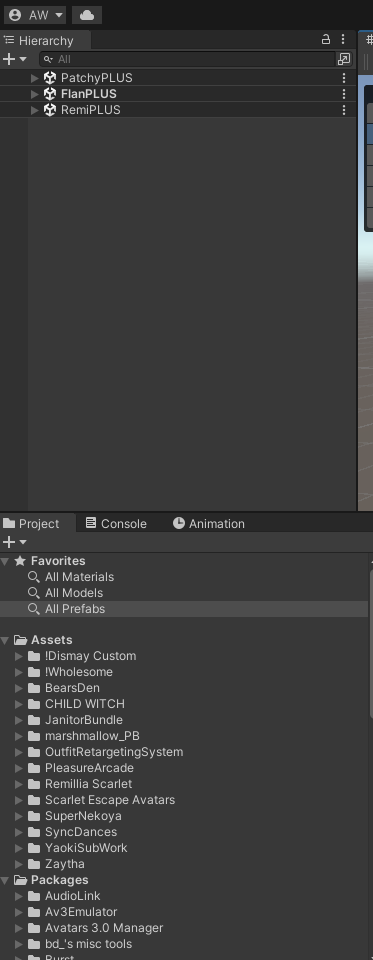373x960 pixels.
Task: Expand the RemiPLUS scene arrow
Action: (35, 110)
